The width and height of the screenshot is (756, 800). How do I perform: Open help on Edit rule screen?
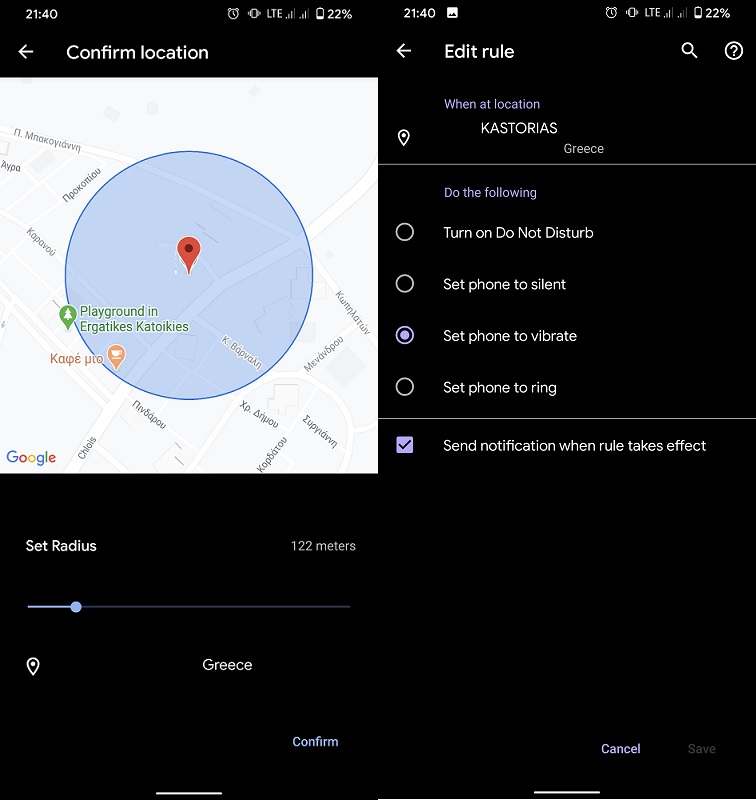pos(734,51)
